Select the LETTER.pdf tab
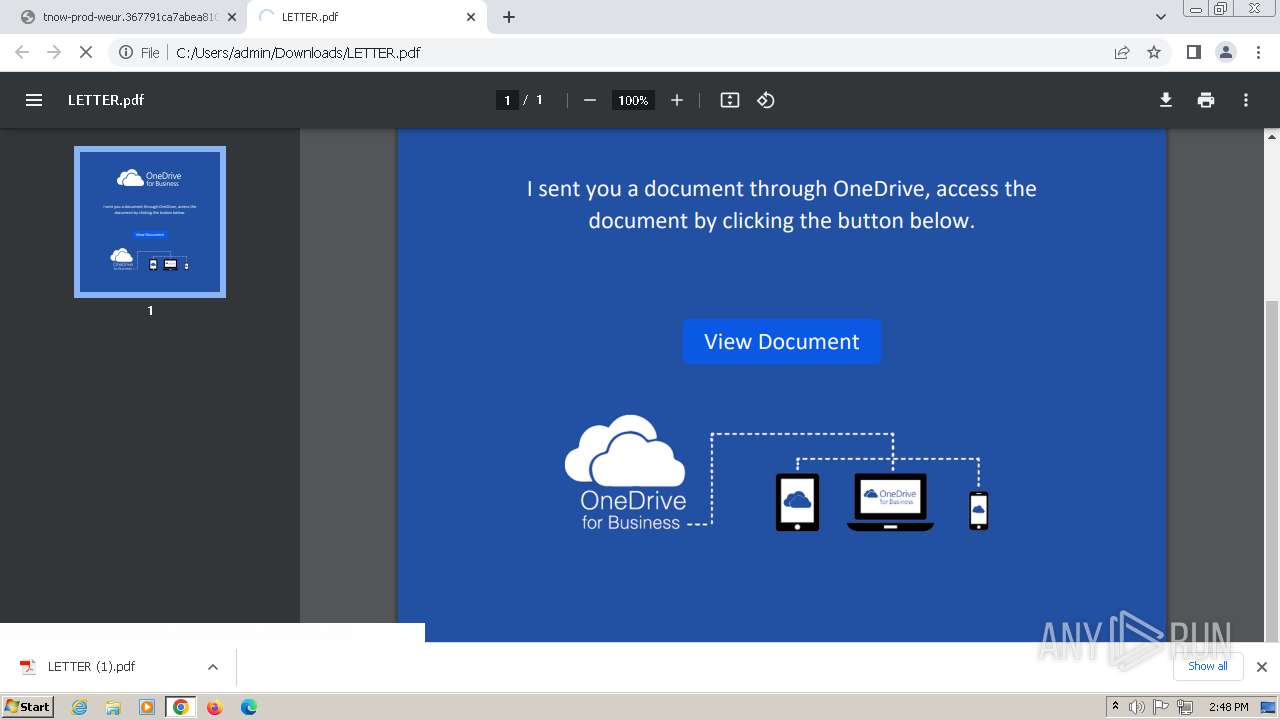This screenshot has height=720, width=1280. (367, 17)
